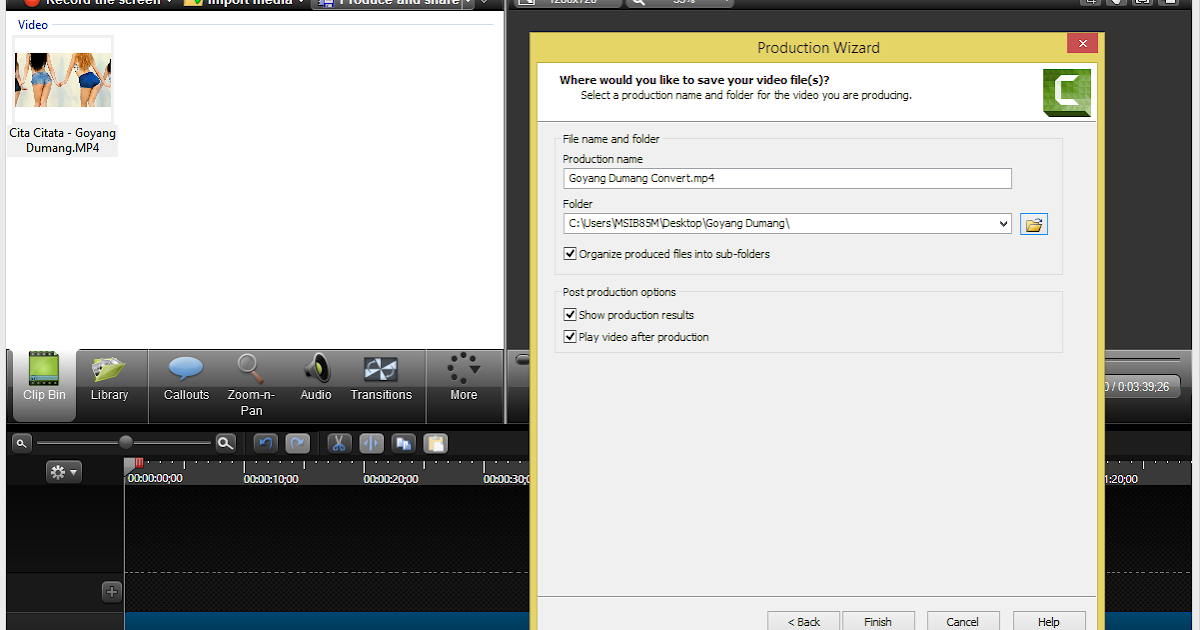
Task: Click the 'Post production options' group label
Action: click(x=619, y=292)
